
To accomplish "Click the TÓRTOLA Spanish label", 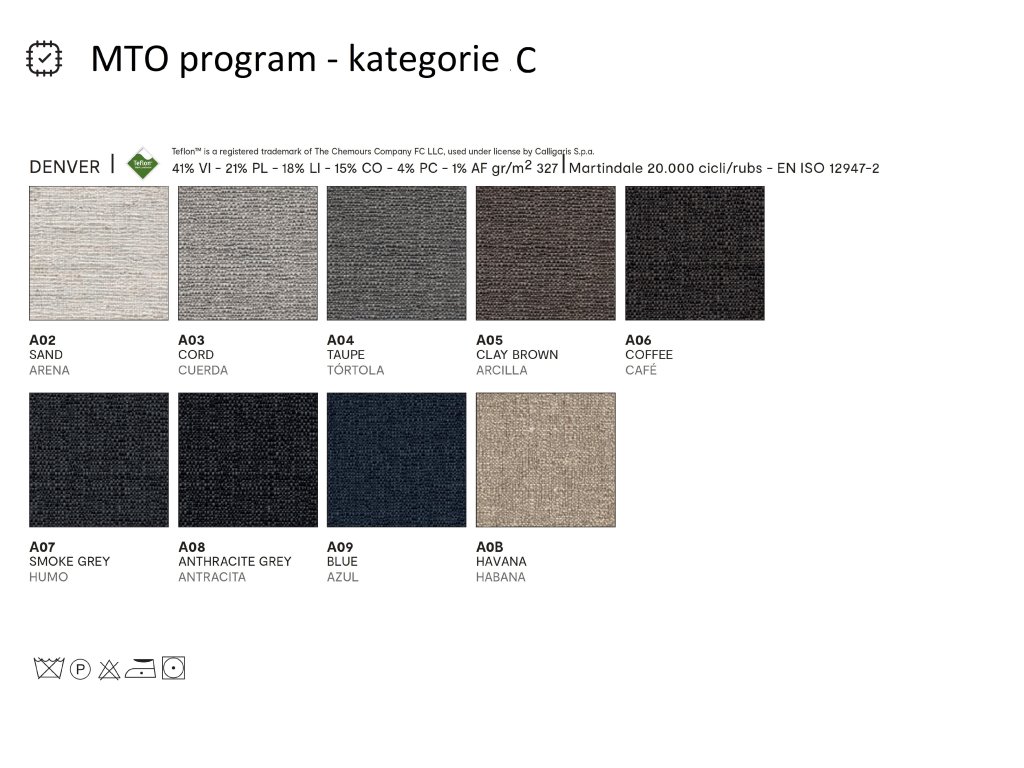I will [x=355, y=370].
